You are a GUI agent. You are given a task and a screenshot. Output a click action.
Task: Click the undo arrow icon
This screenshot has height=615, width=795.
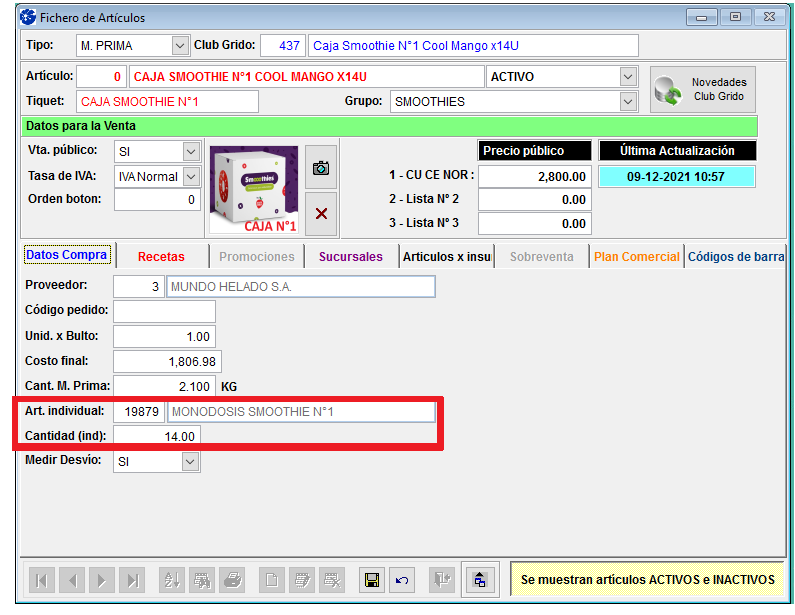point(402,580)
